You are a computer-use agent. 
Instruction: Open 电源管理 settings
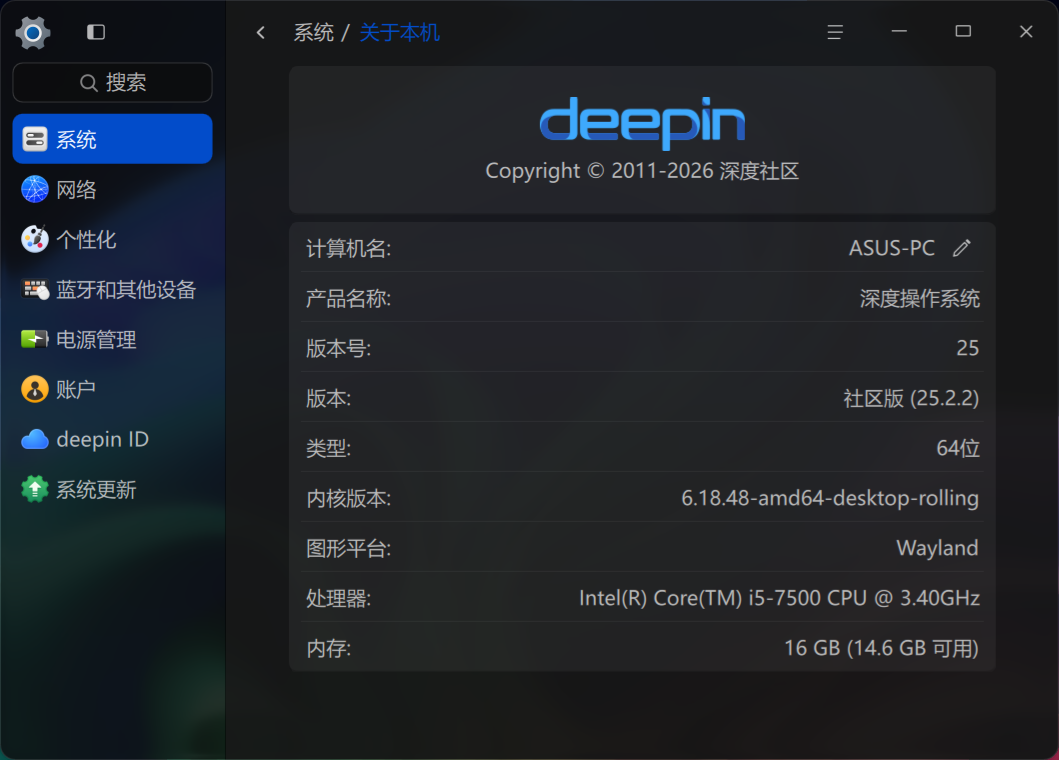[x=112, y=339]
